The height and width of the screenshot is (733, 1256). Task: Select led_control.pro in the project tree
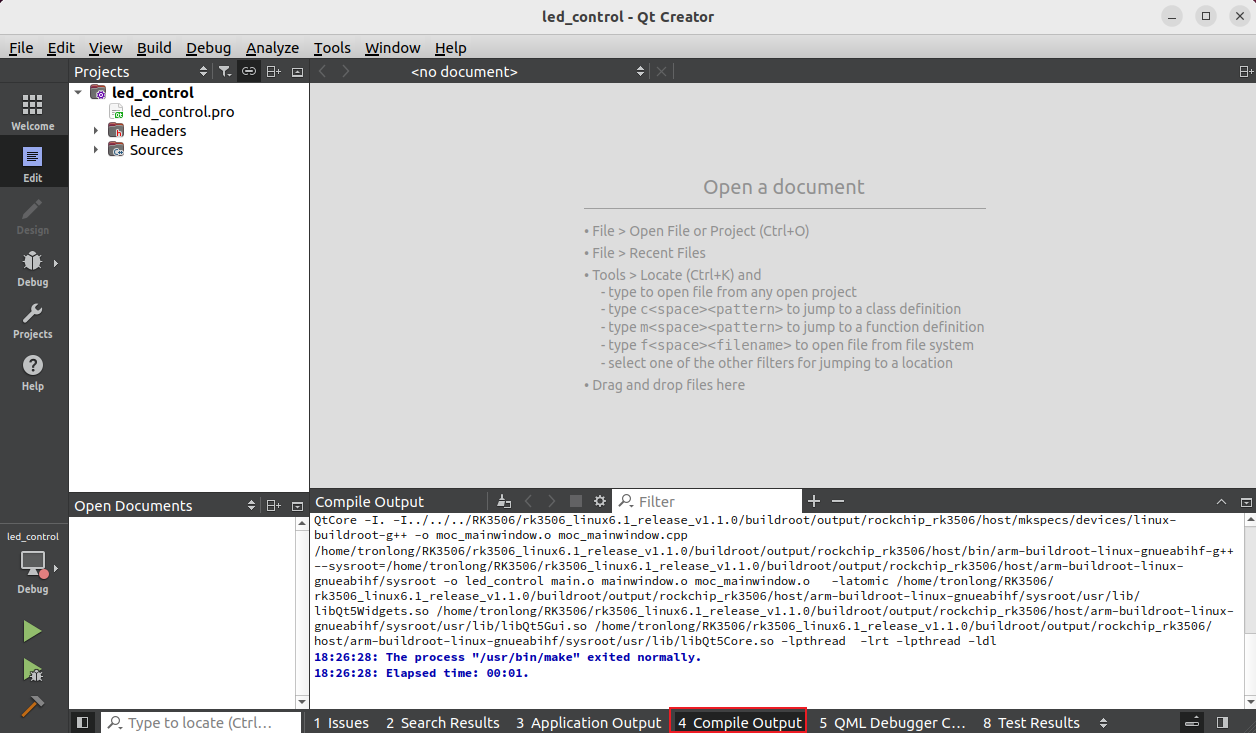point(182,112)
